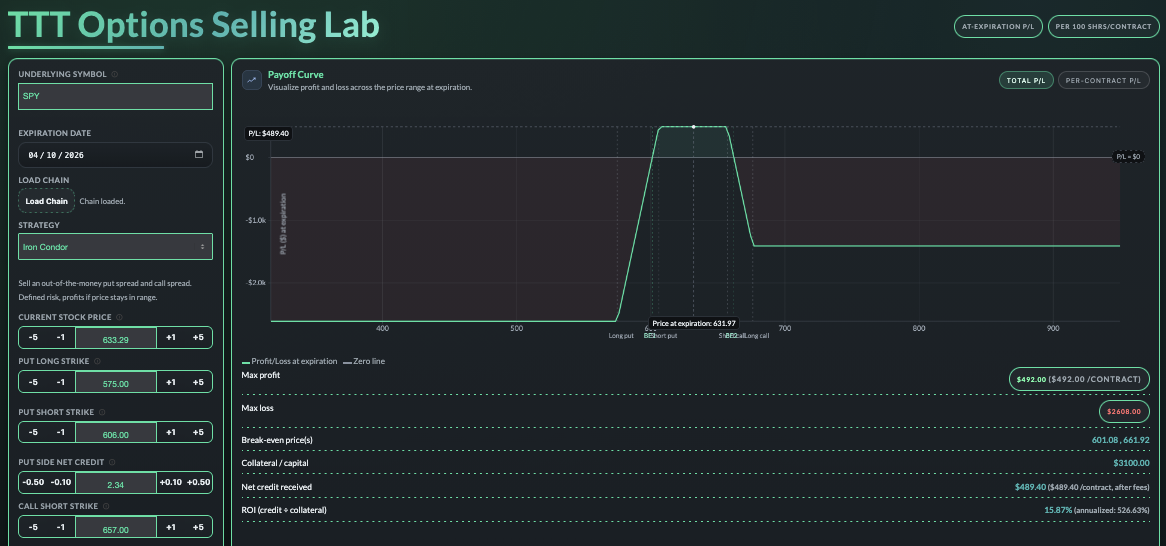
Task: Raise call short strike by 1
Action: click(x=170, y=527)
